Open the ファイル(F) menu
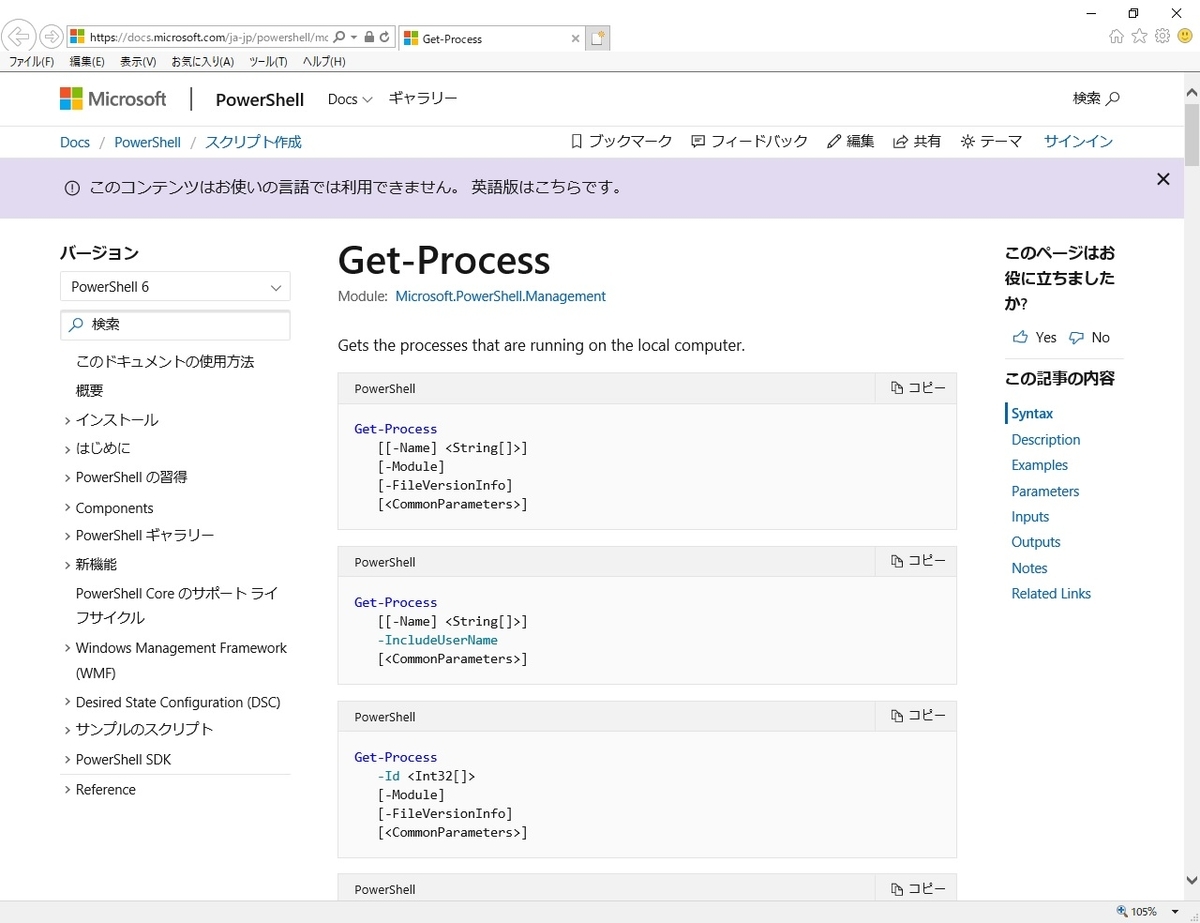This screenshot has width=1200, height=923. (31, 62)
